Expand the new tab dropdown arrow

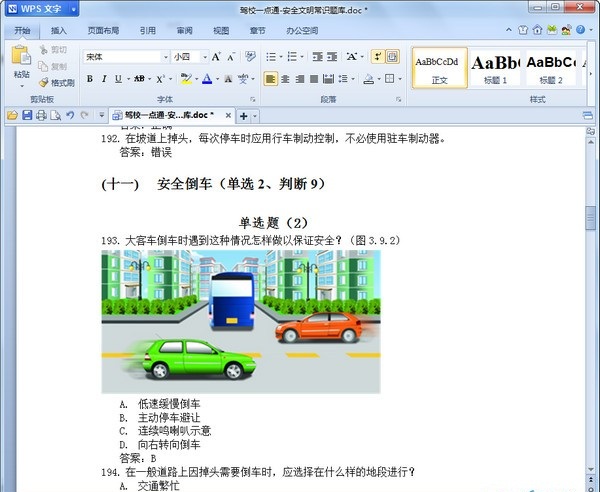pyautogui.click(x=255, y=116)
